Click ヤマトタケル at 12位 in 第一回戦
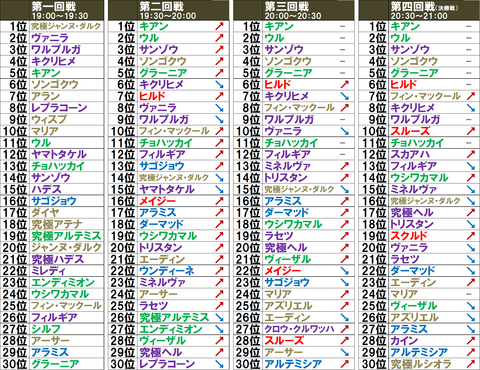480x370 pixels. pos(59,154)
